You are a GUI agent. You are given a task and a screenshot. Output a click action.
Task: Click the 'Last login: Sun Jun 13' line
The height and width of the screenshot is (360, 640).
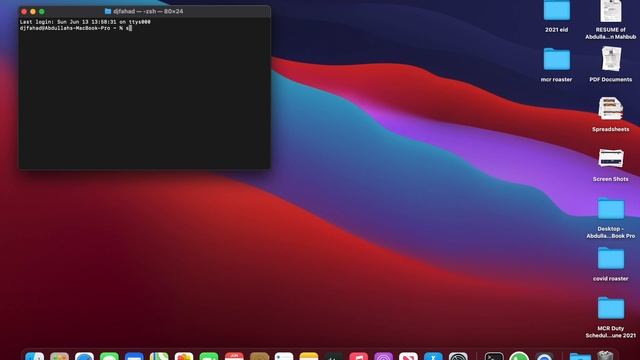(85, 22)
